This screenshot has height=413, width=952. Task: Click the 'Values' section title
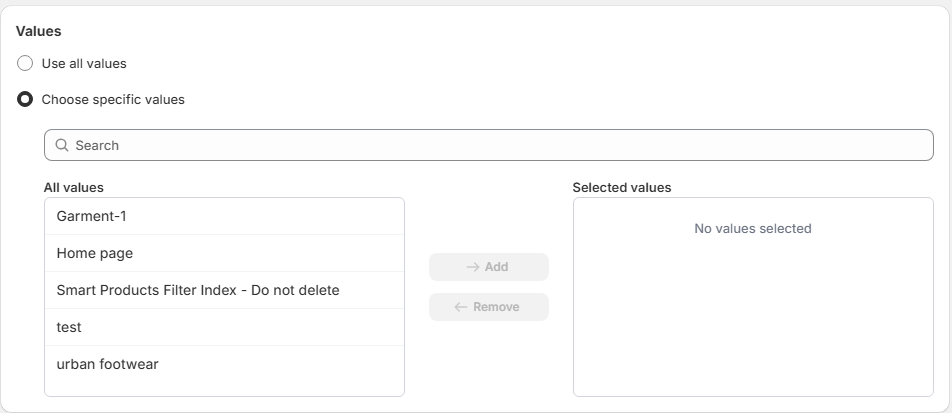tap(38, 31)
